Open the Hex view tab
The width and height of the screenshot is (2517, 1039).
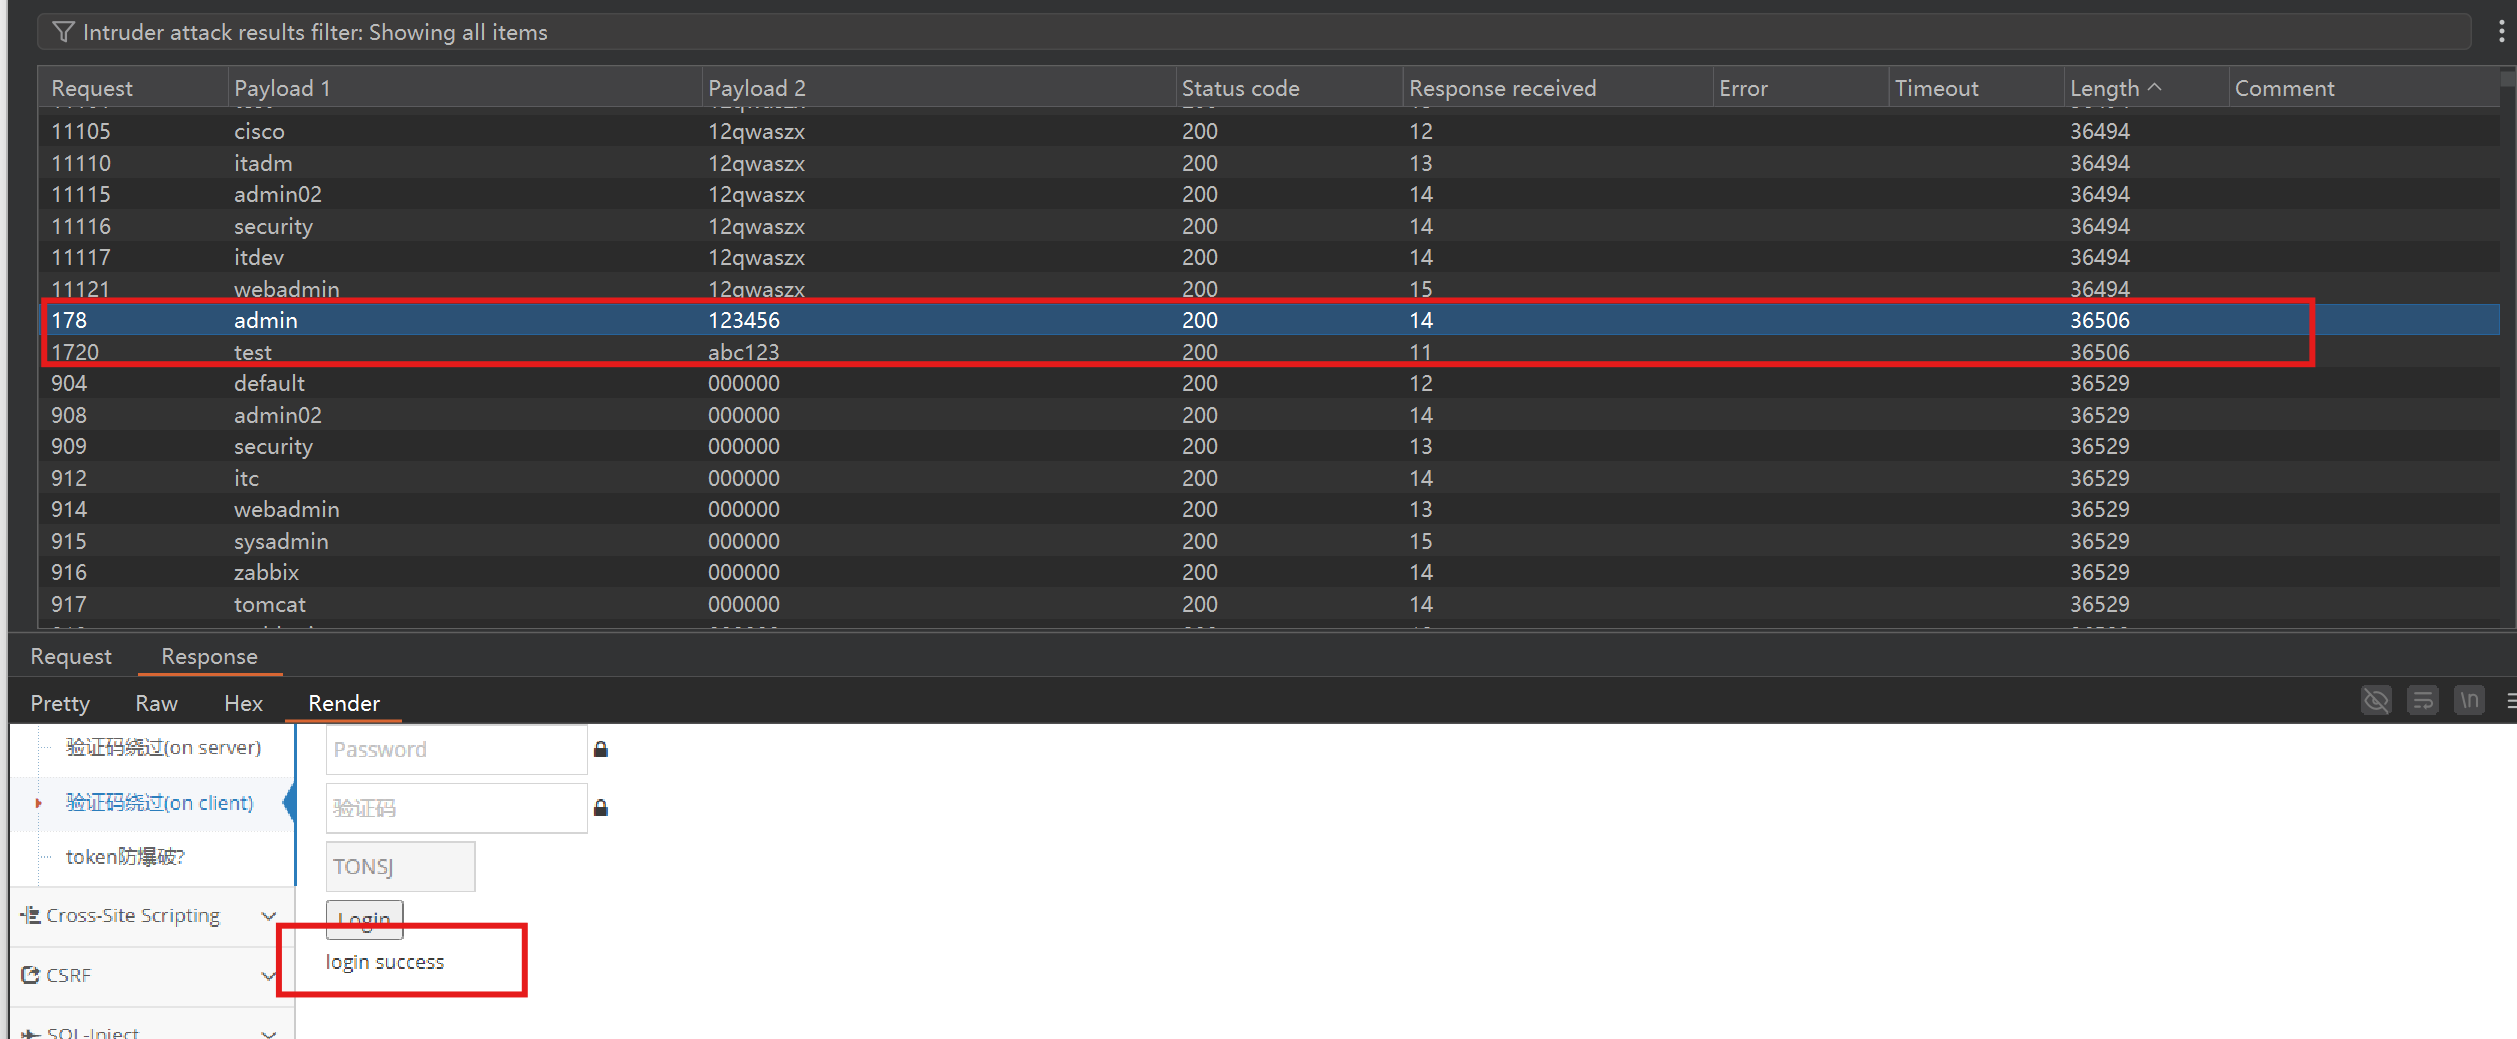(x=243, y=703)
